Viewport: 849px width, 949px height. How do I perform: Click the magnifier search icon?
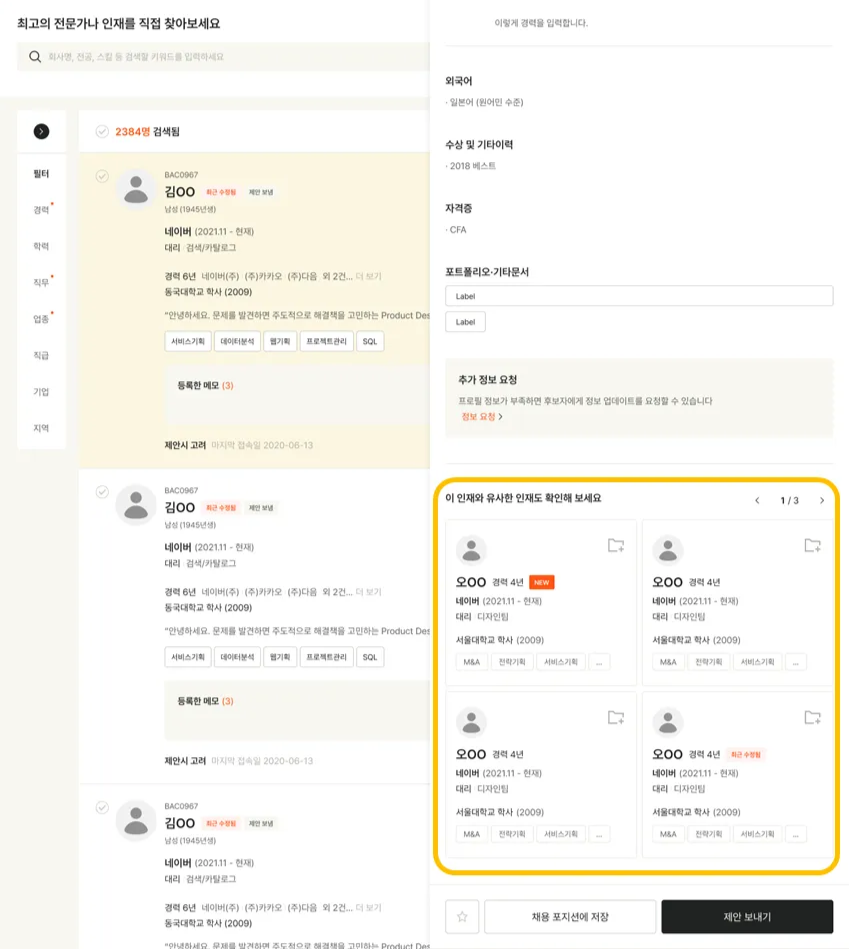[35, 57]
